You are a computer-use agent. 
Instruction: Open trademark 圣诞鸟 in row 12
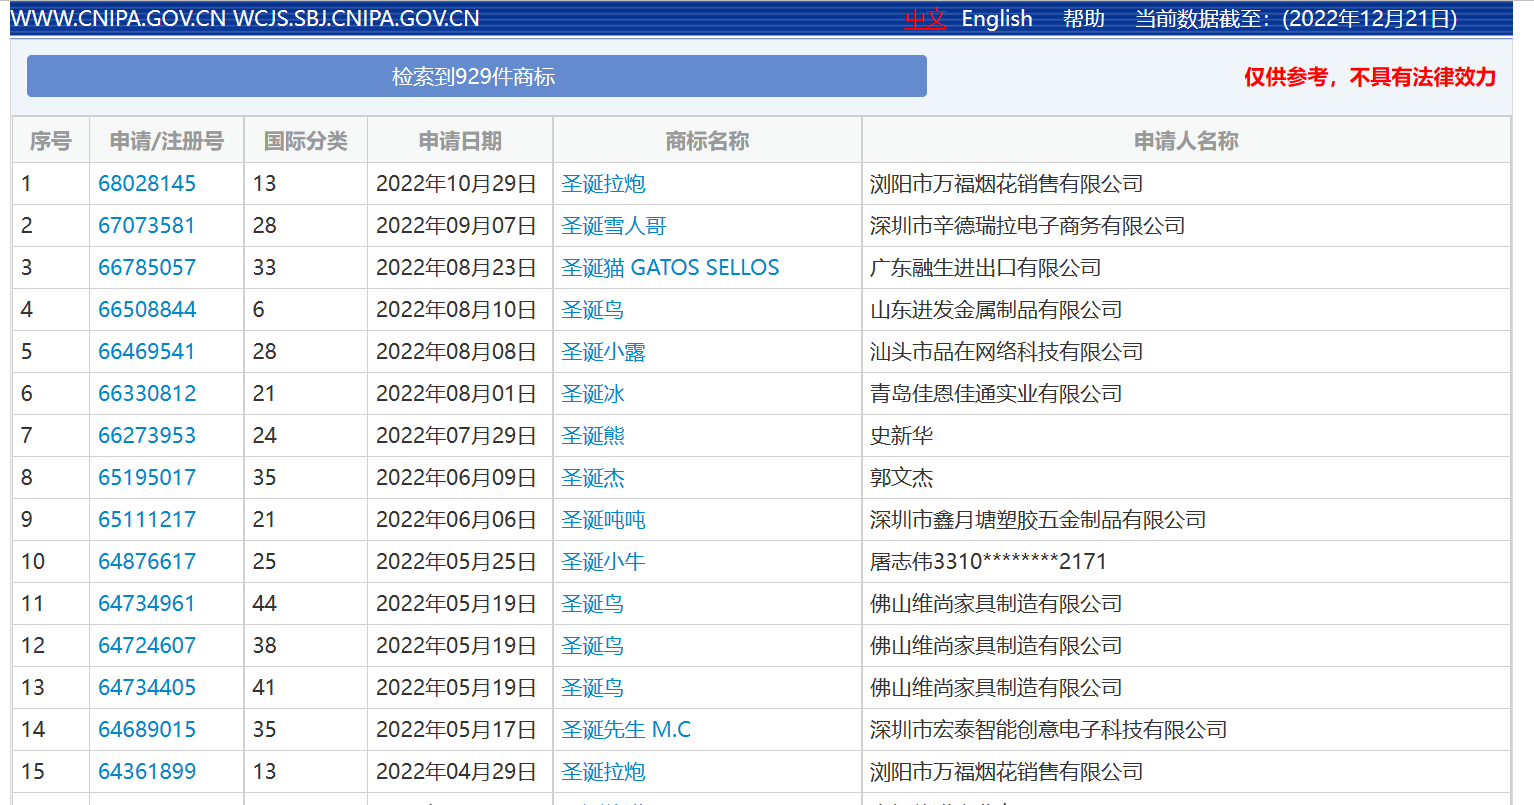tap(593, 646)
